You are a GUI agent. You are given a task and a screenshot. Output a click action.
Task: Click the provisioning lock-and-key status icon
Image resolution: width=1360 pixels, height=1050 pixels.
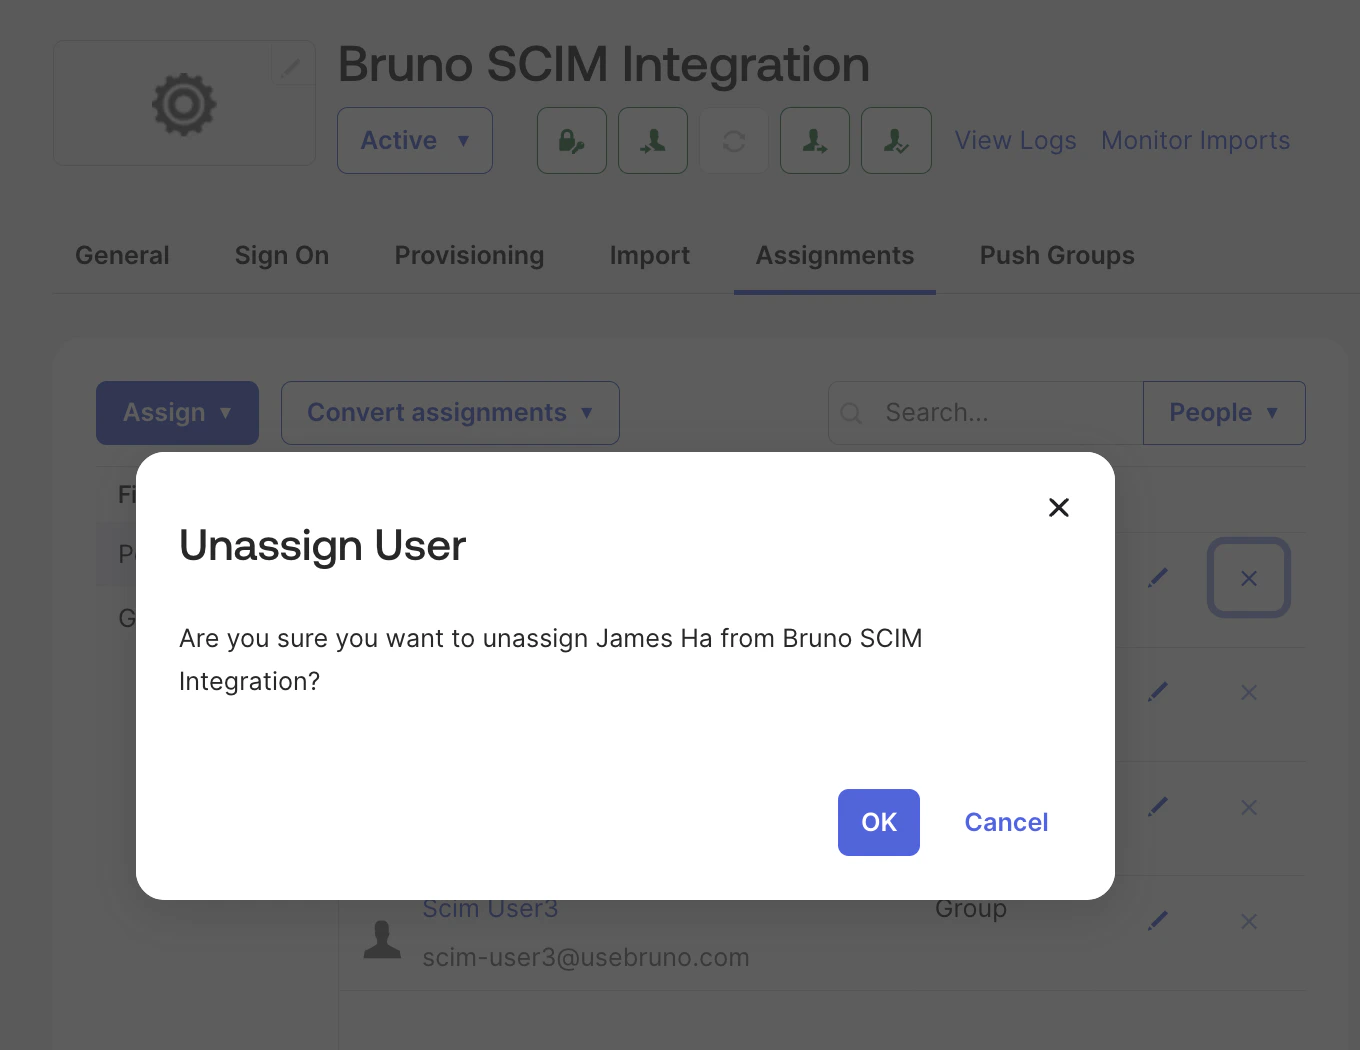click(x=571, y=140)
